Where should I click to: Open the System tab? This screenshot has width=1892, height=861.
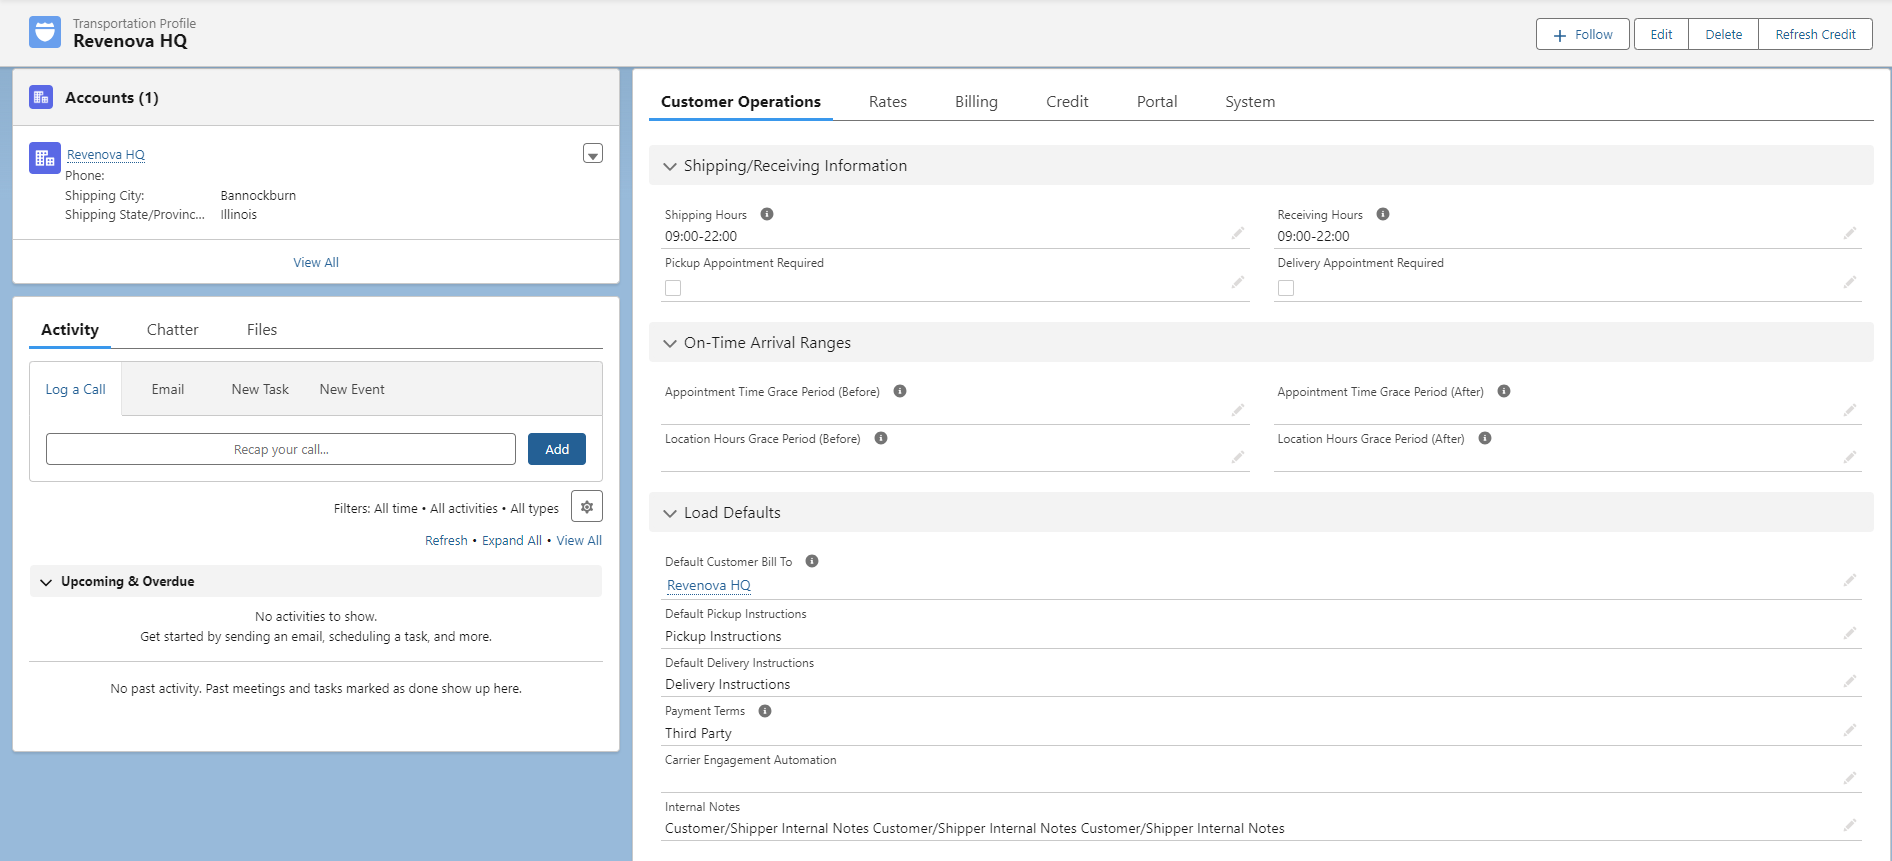1250,102
